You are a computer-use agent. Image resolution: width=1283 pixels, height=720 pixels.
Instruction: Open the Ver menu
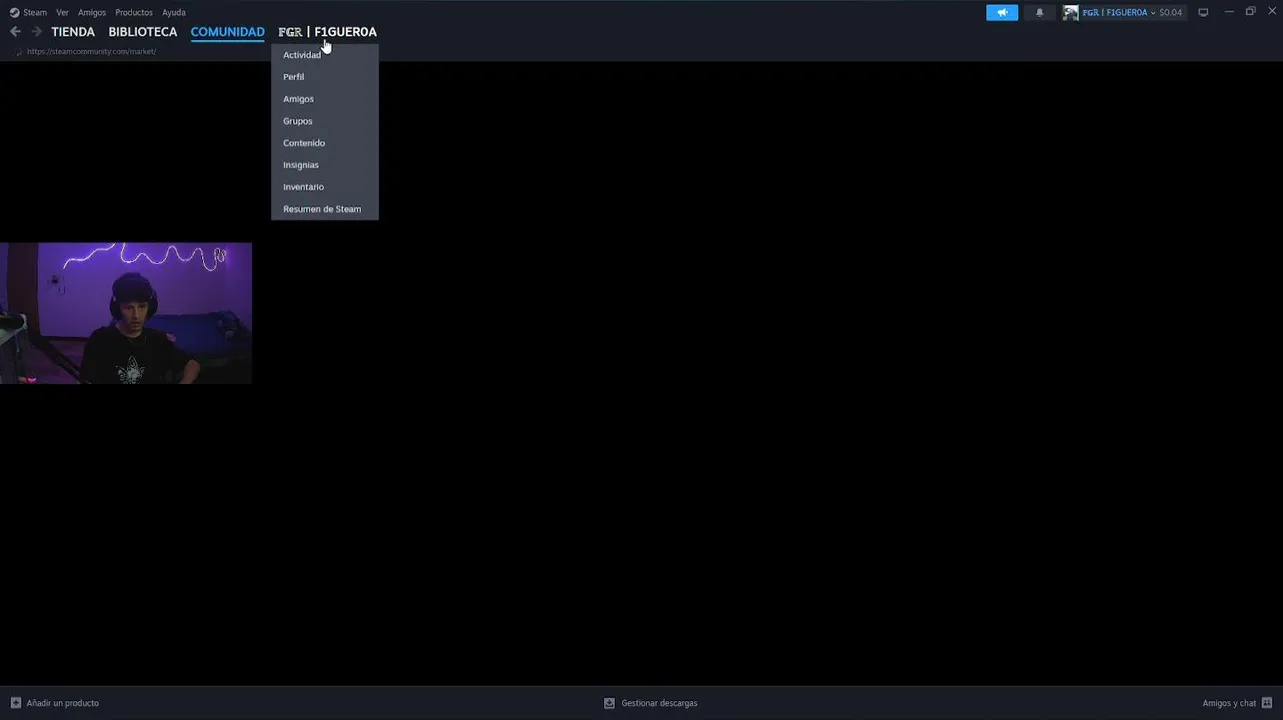coord(62,12)
